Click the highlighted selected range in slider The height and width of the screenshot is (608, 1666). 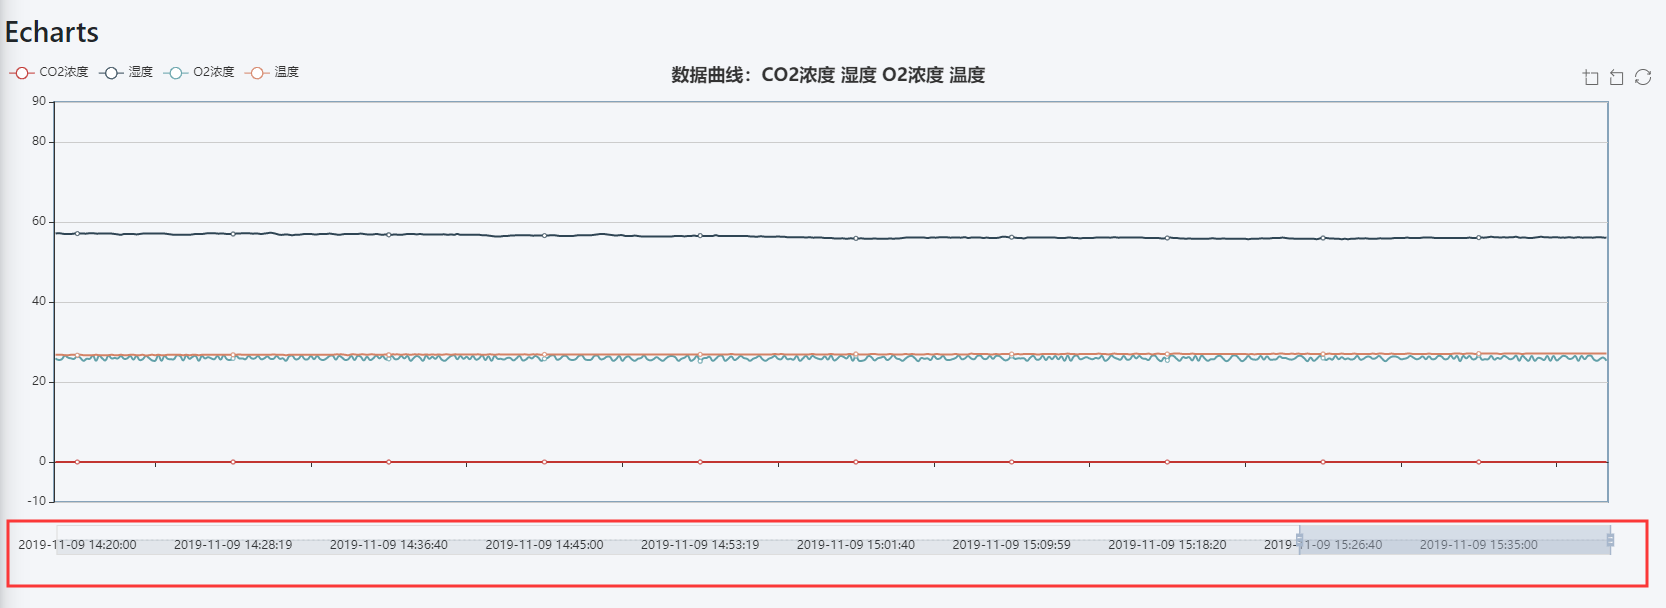[1454, 540]
